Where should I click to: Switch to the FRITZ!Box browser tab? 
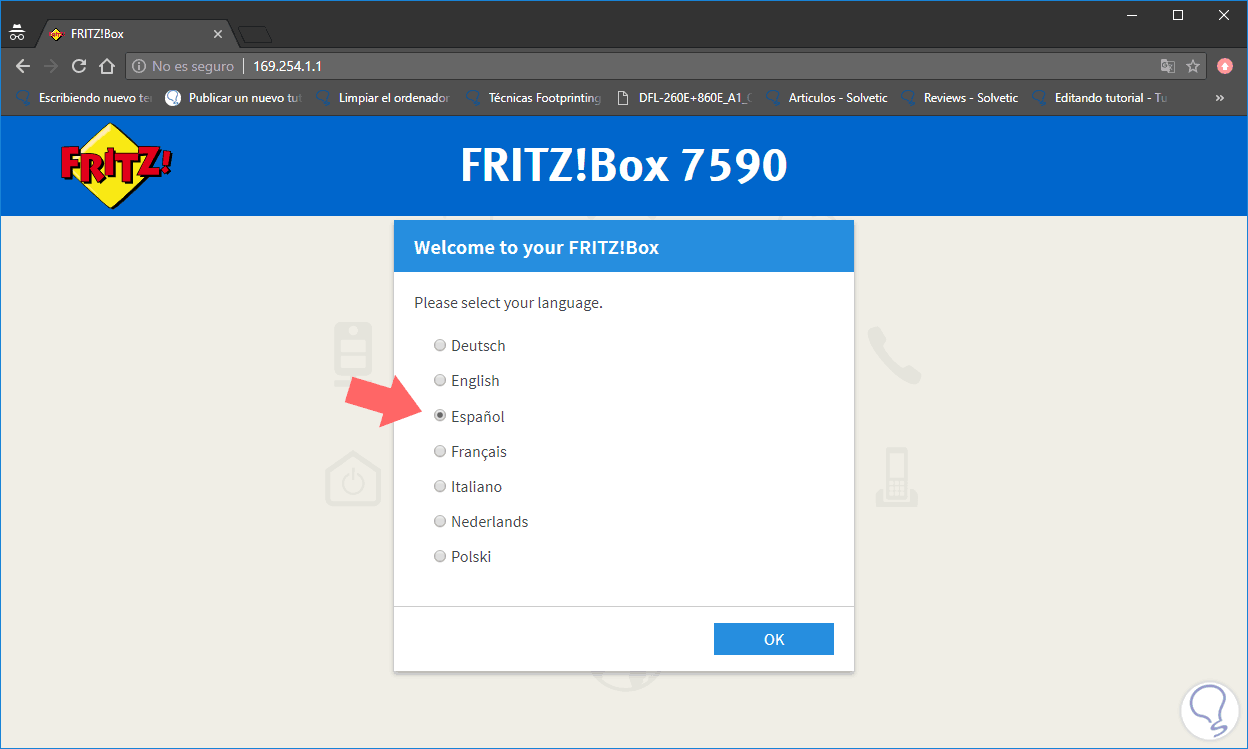[135, 34]
